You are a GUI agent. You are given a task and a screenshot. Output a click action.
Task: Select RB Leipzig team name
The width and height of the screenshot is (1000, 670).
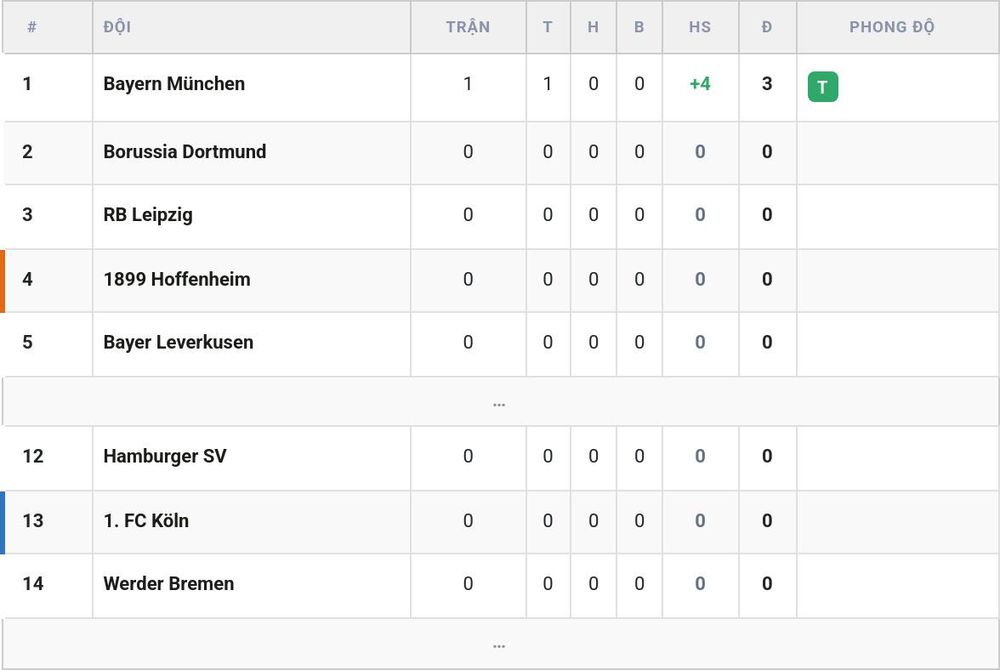pos(148,215)
